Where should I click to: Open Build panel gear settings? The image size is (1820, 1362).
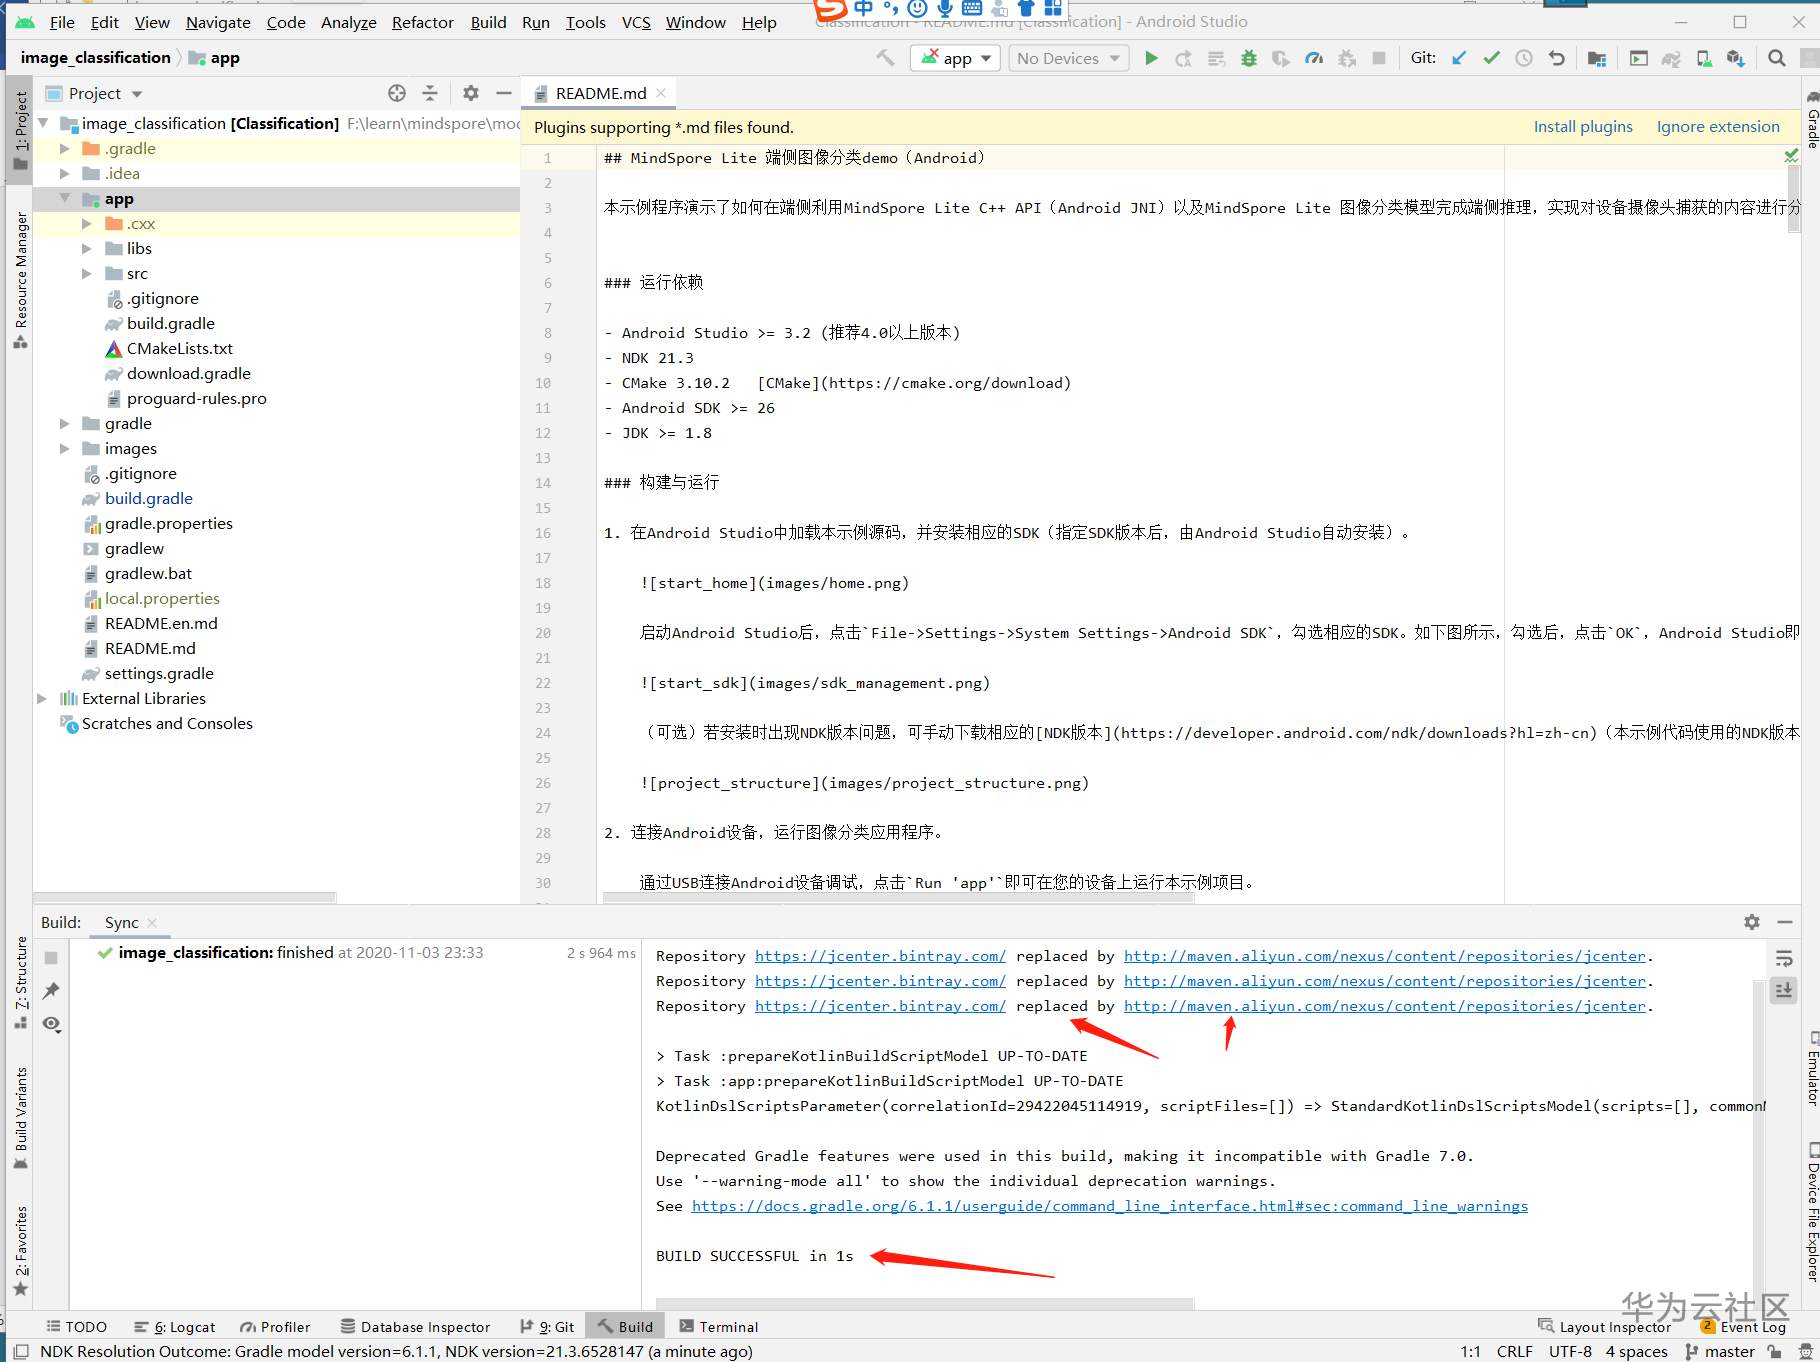click(1752, 922)
